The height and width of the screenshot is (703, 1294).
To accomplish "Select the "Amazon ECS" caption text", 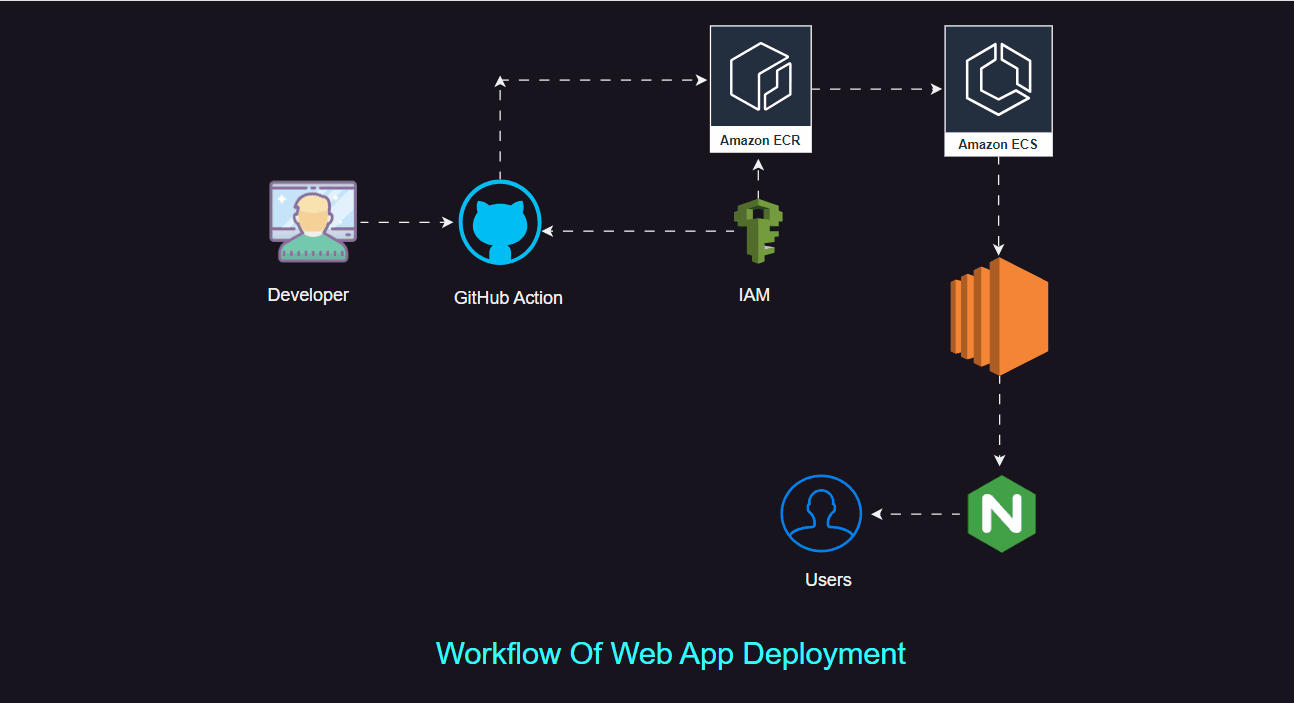I will tap(998, 144).
